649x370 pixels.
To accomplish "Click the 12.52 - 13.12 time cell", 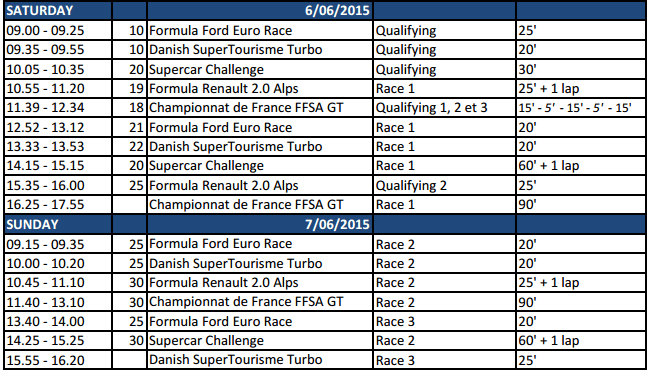I will click(x=58, y=127).
